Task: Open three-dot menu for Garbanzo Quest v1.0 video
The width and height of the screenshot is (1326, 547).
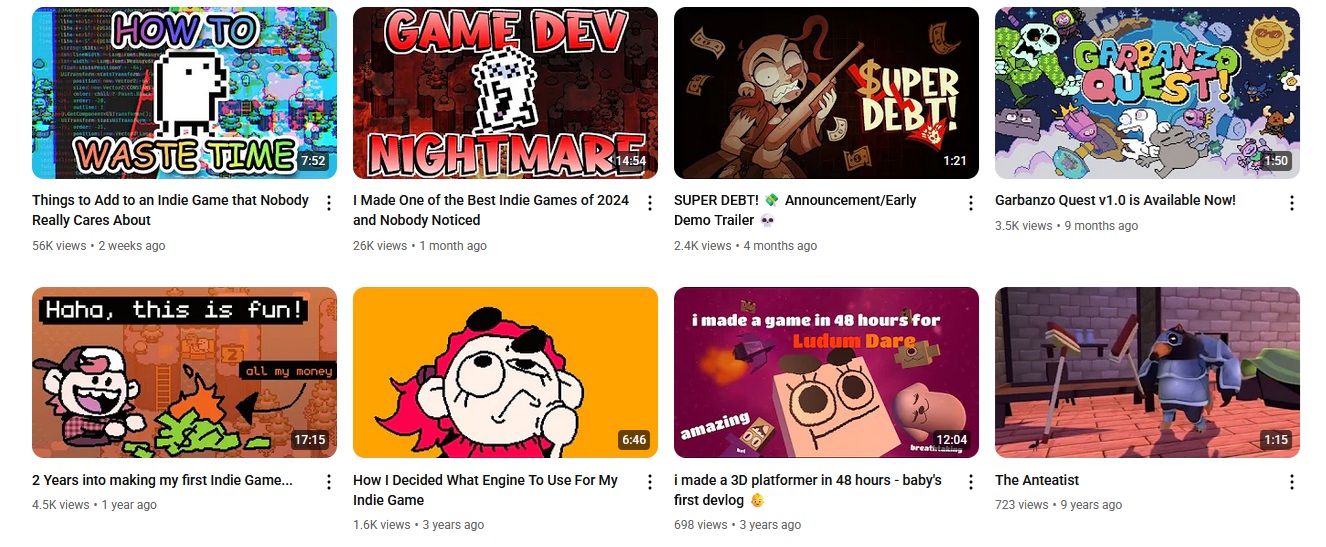Action: pyautogui.click(x=1291, y=203)
